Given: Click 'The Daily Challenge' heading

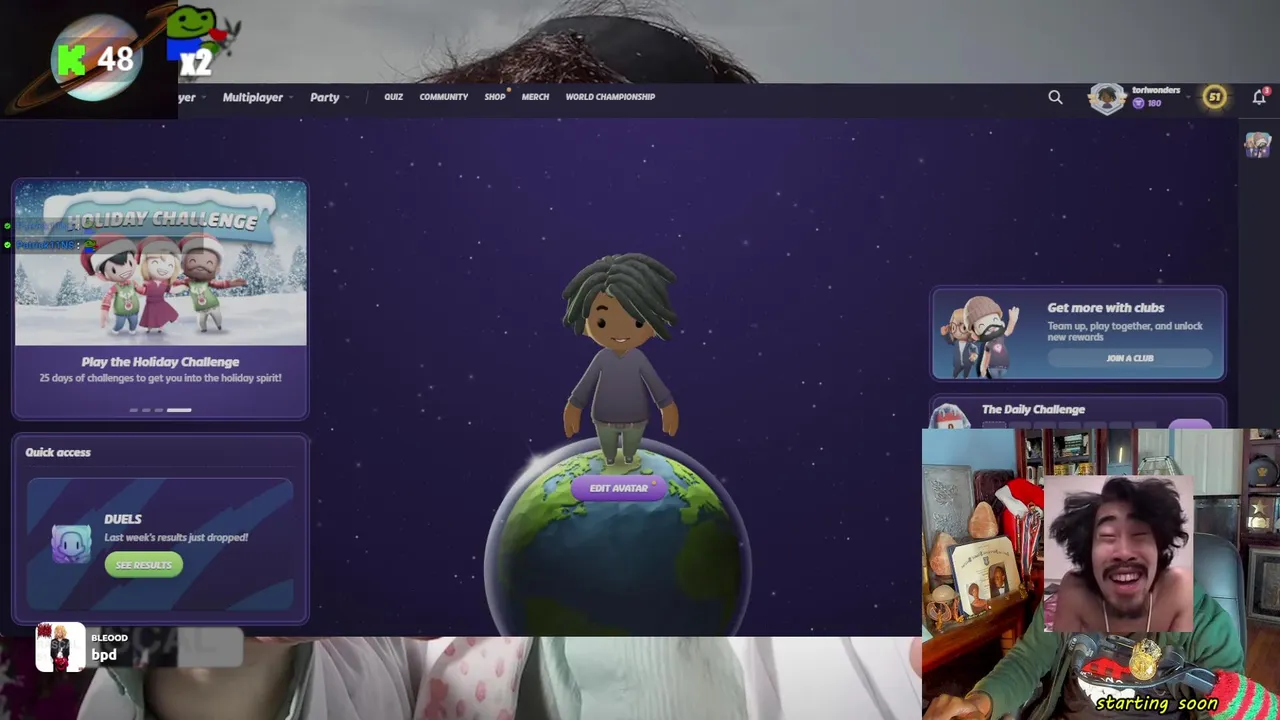Looking at the screenshot, I should pyautogui.click(x=1033, y=409).
